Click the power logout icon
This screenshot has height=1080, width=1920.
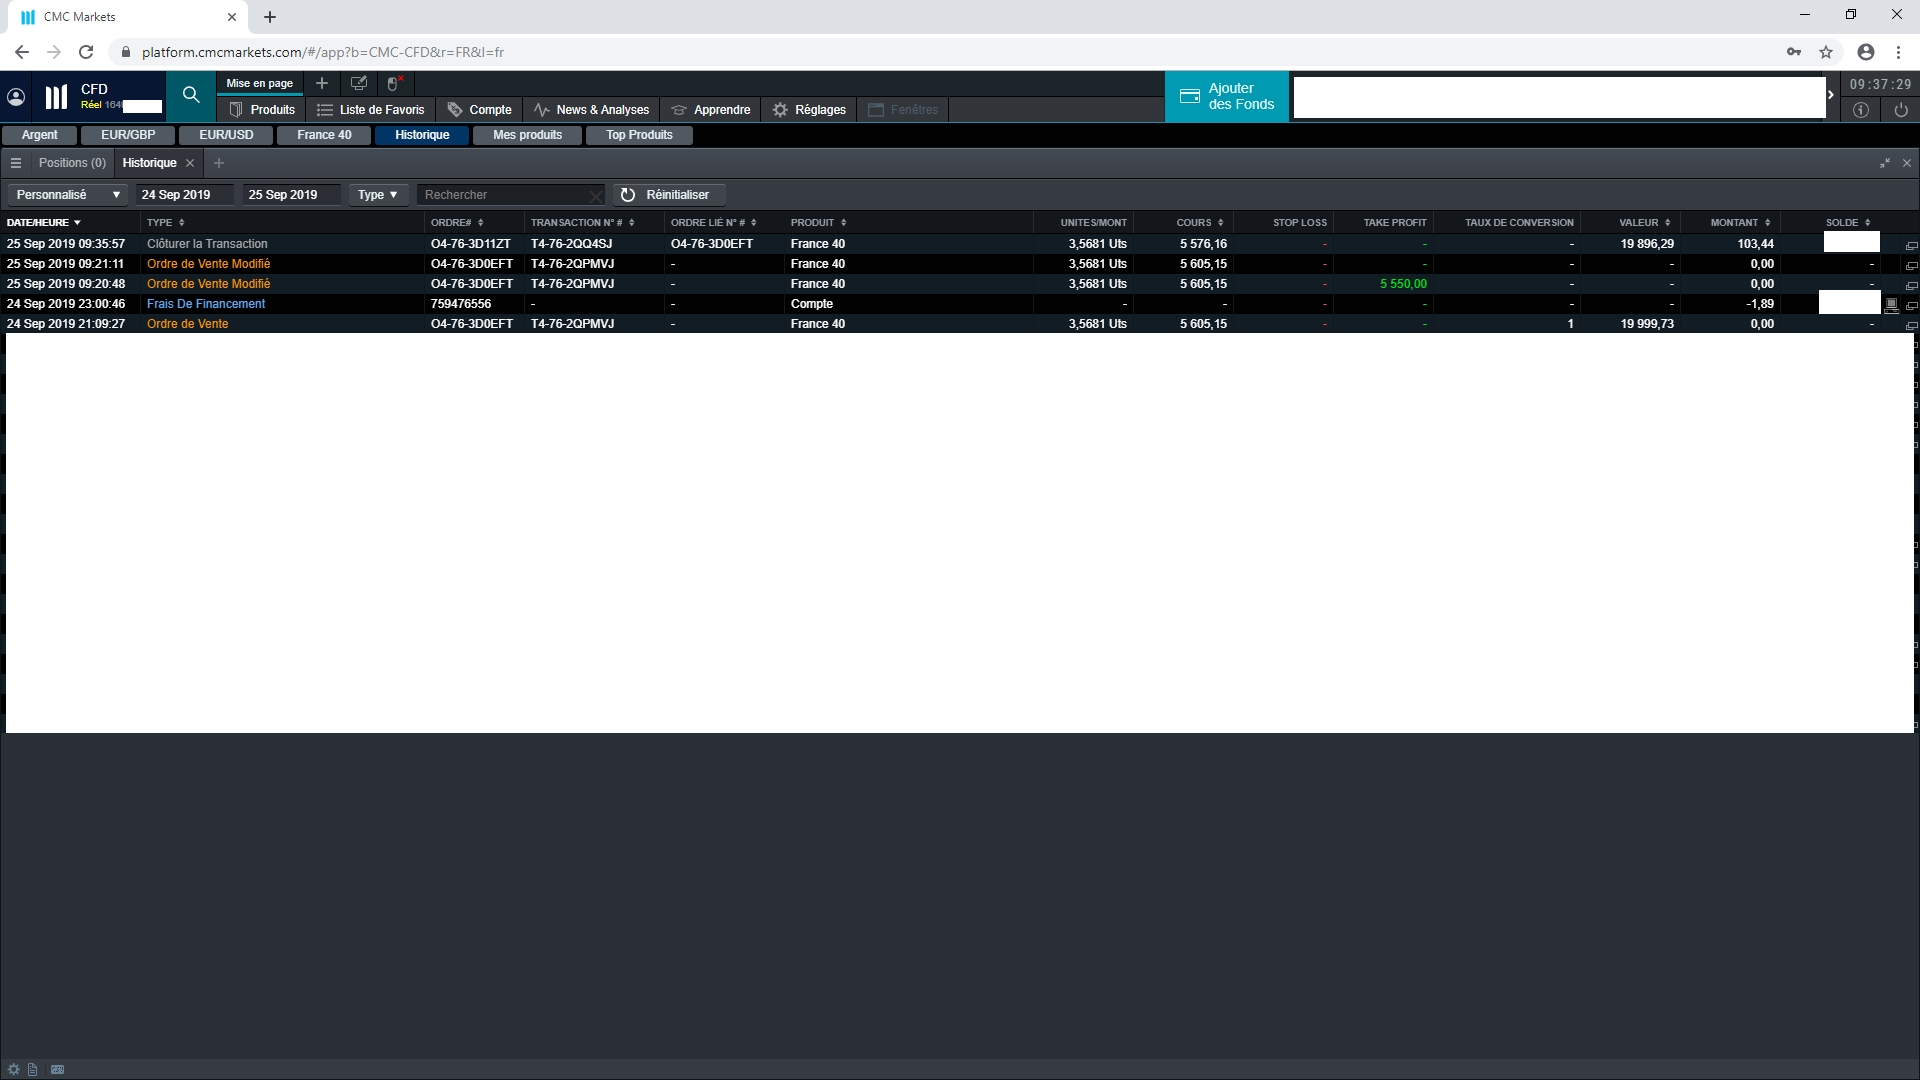coord(1901,110)
